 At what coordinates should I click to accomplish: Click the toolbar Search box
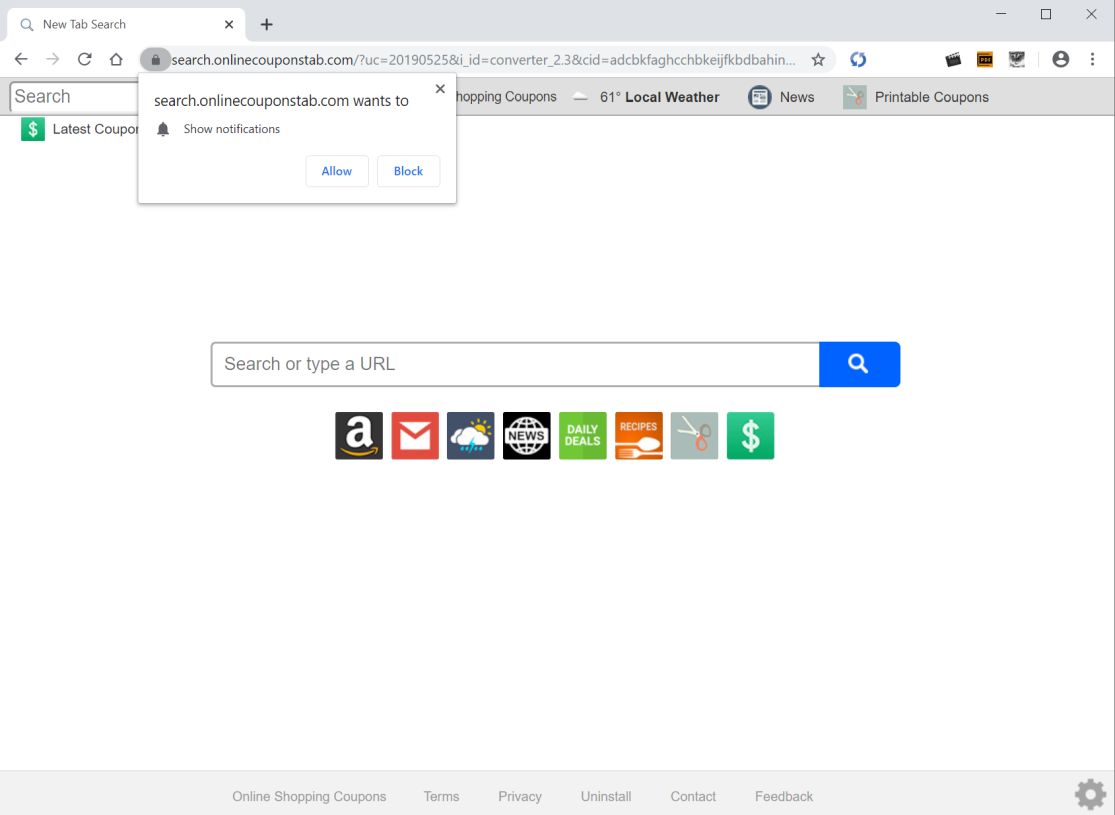[74, 97]
